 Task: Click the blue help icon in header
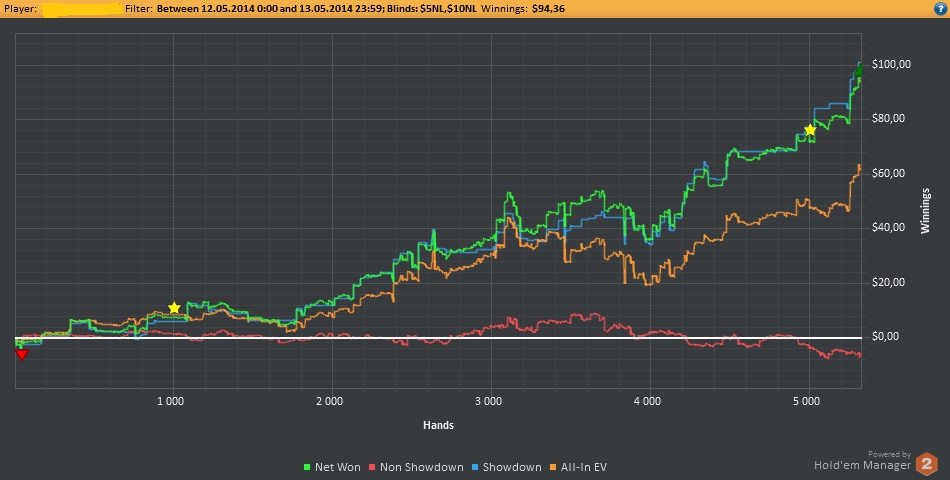(938, 9)
